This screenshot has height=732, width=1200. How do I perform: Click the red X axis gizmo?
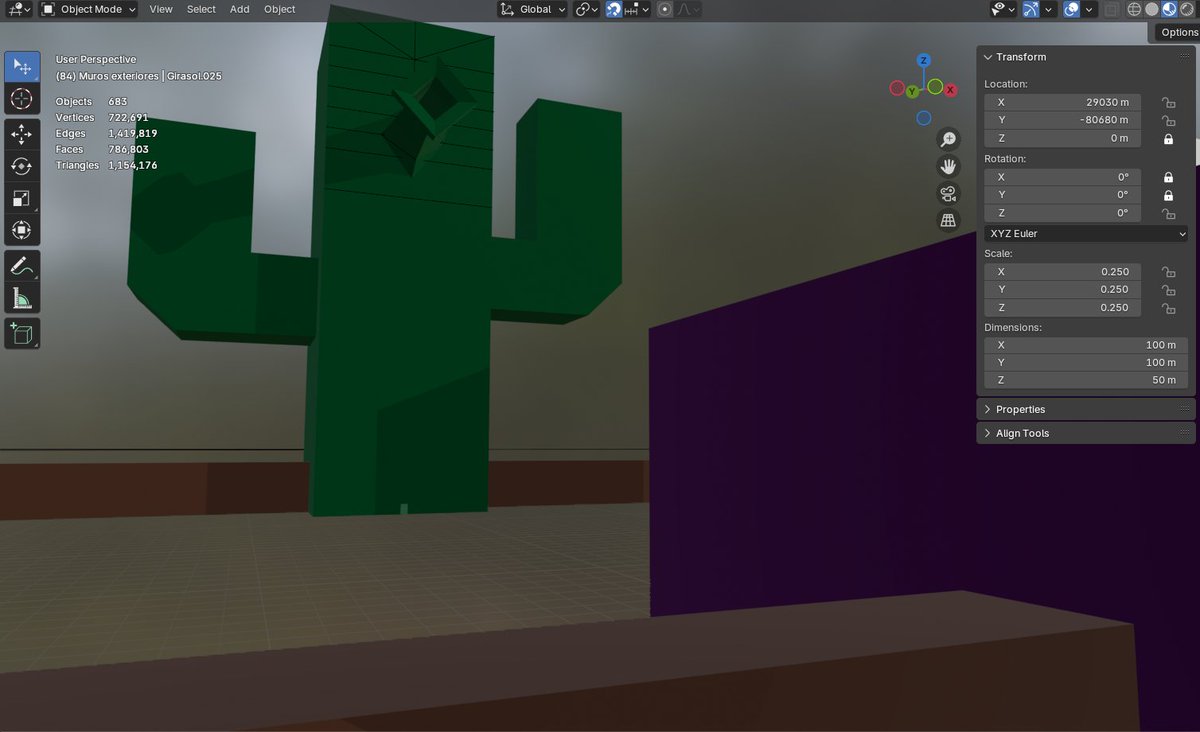coord(950,90)
